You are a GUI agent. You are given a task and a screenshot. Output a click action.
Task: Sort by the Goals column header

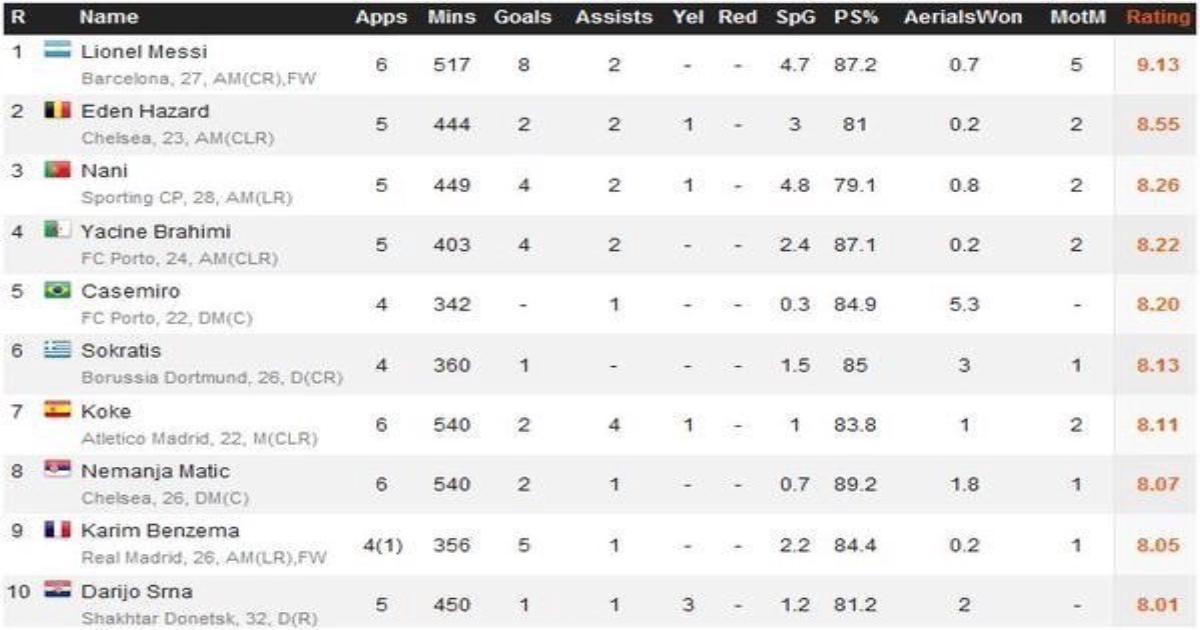pos(523,17)
